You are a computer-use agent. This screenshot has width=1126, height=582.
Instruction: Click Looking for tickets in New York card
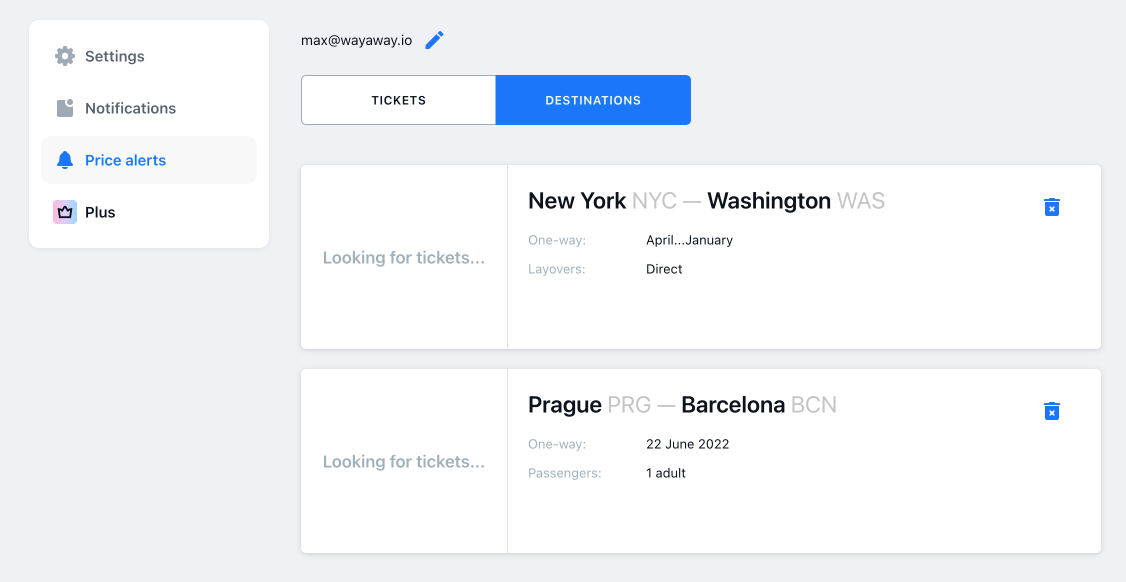(404, 258)
